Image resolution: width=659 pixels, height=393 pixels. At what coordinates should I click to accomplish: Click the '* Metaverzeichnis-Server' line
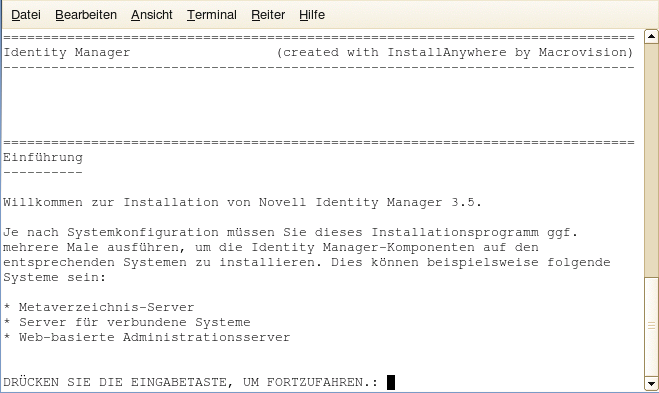coord(99,307)
